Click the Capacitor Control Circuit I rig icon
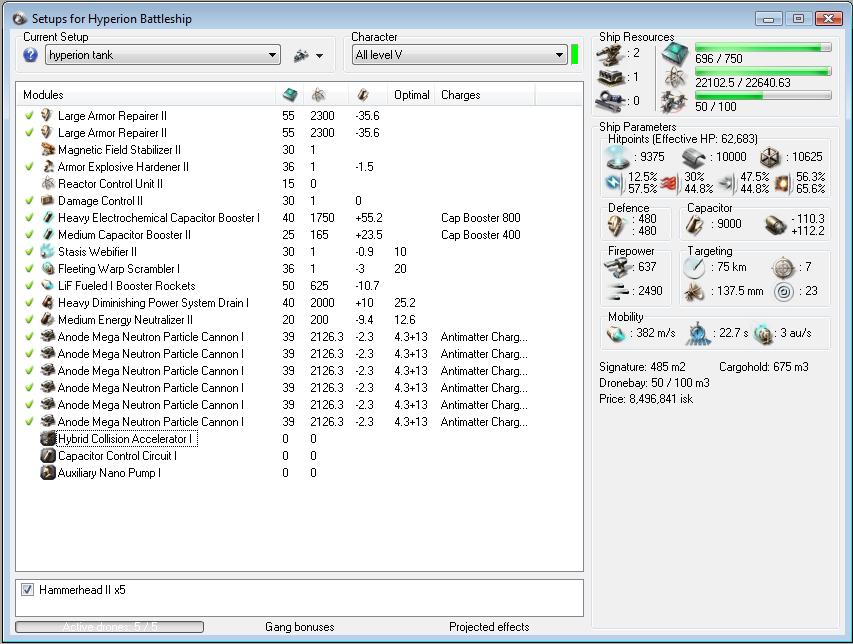Image resolution: width=853 pixels, height=644 pixels. tap(48, 456)
